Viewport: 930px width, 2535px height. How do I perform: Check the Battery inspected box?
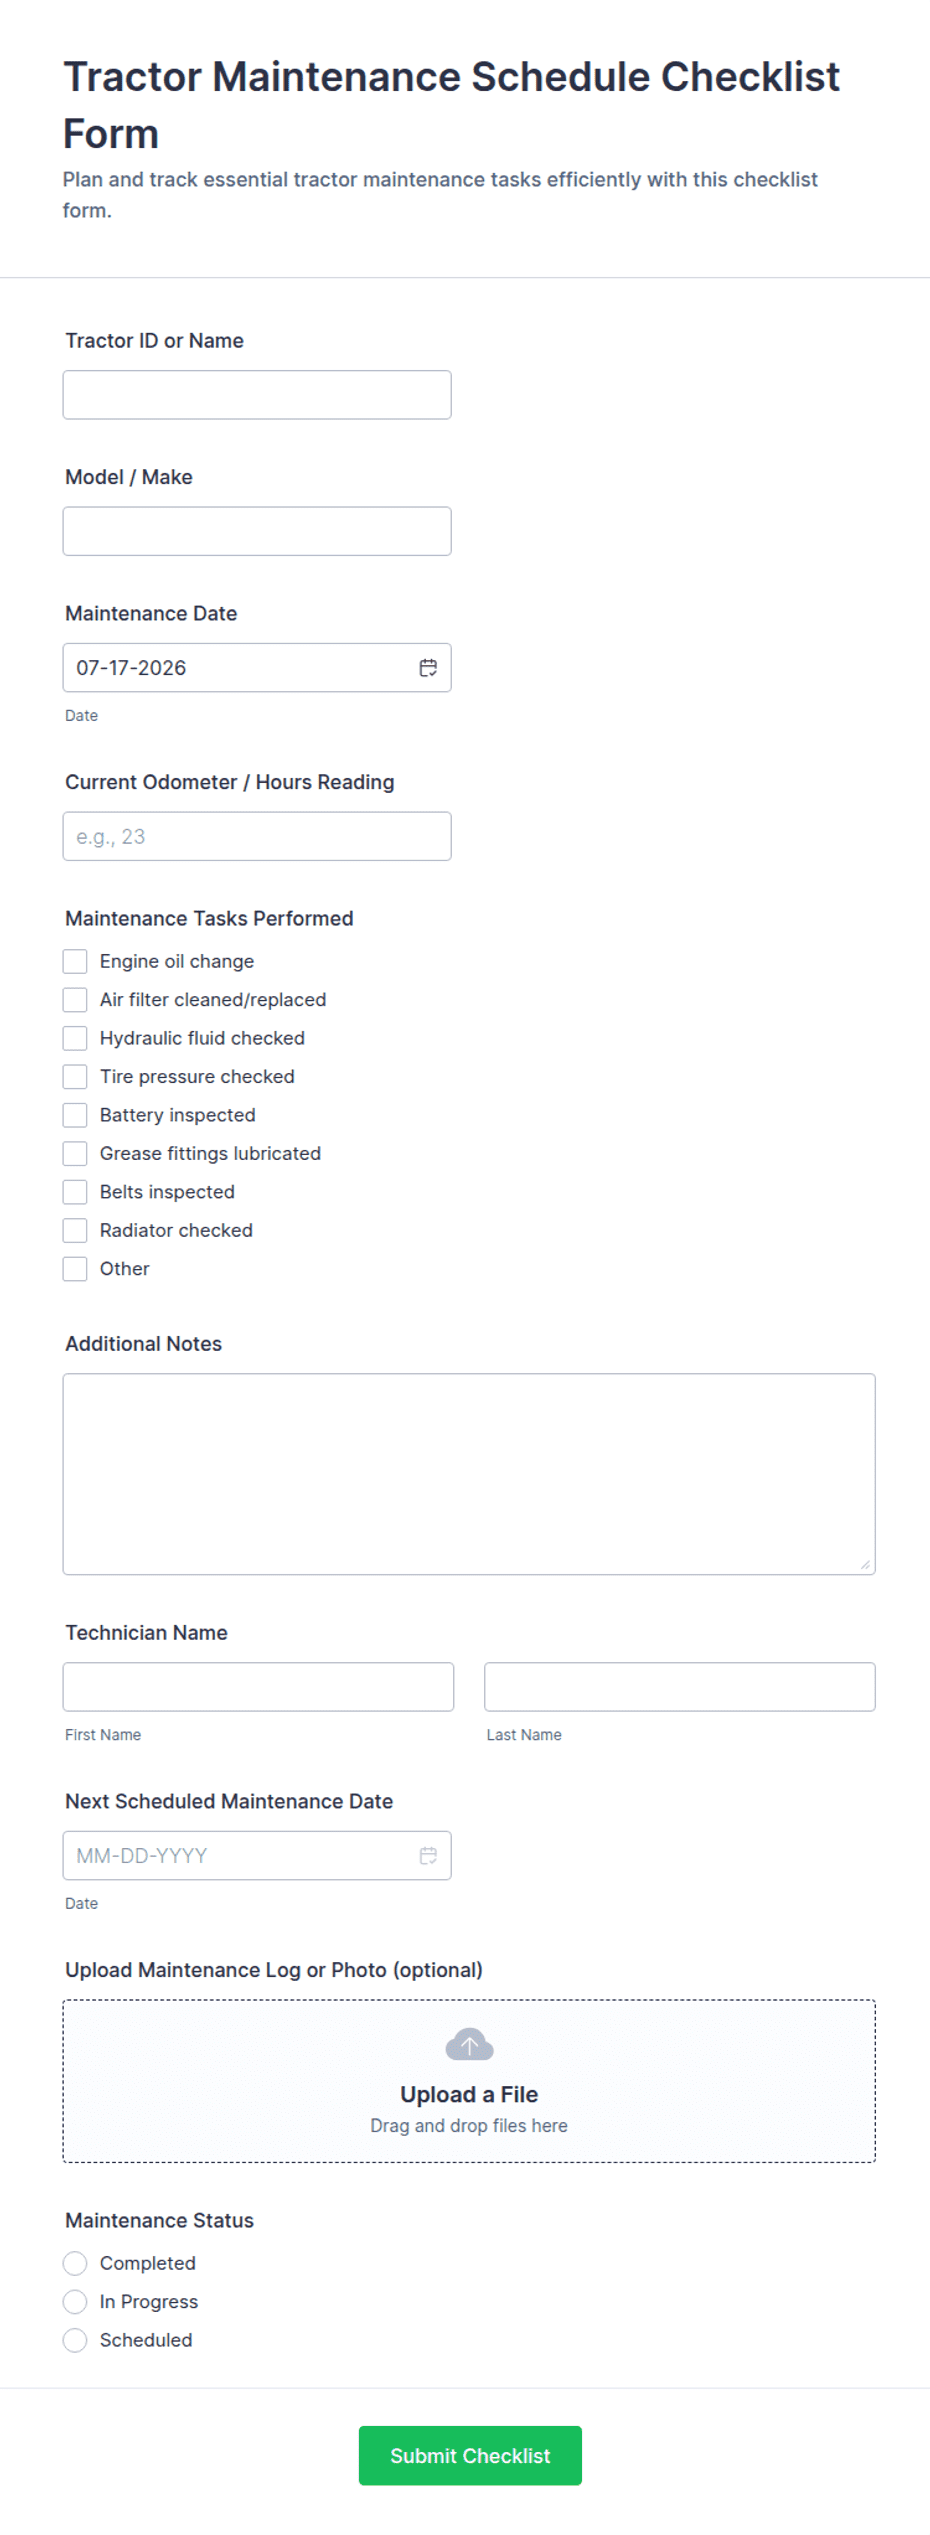coord(75,1116)
